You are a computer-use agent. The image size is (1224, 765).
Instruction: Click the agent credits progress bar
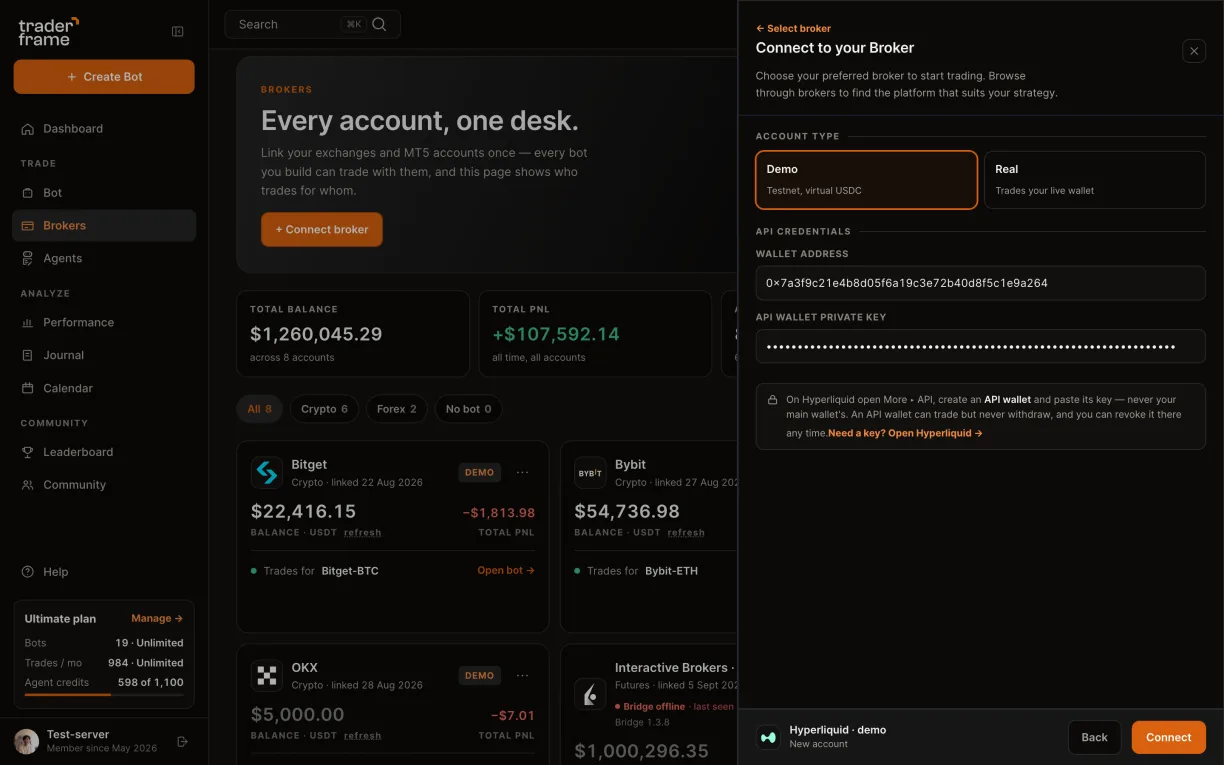coord(104,694)
